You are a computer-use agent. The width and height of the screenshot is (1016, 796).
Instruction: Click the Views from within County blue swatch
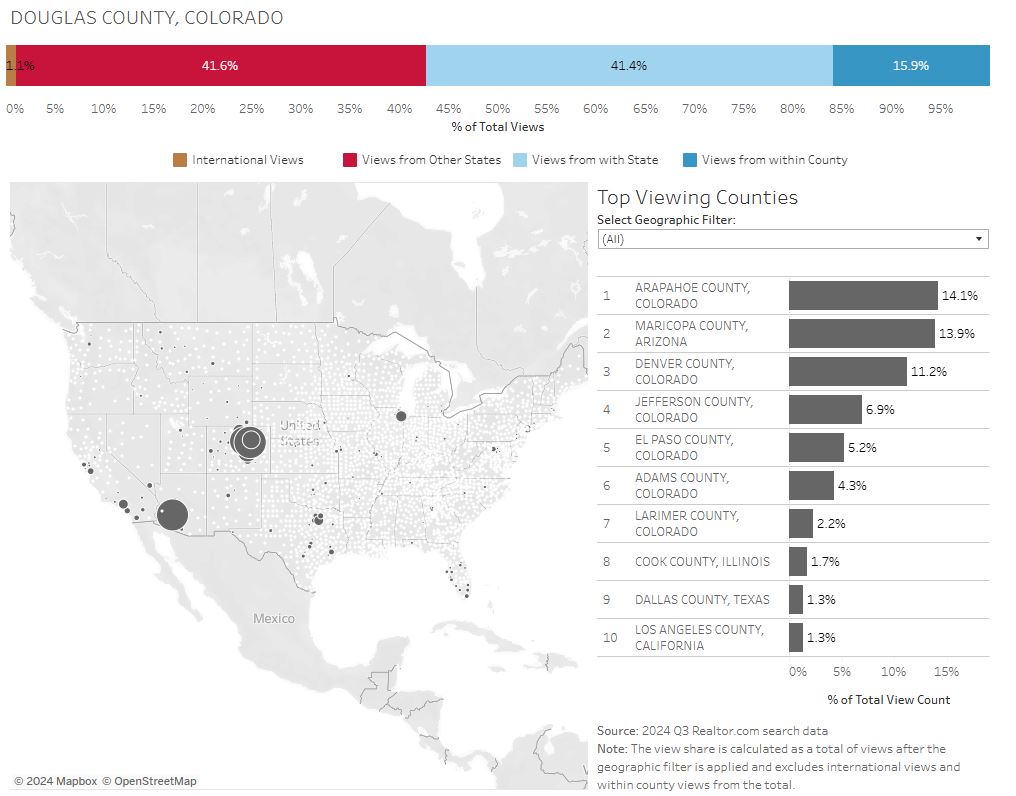tap(690, 160)
